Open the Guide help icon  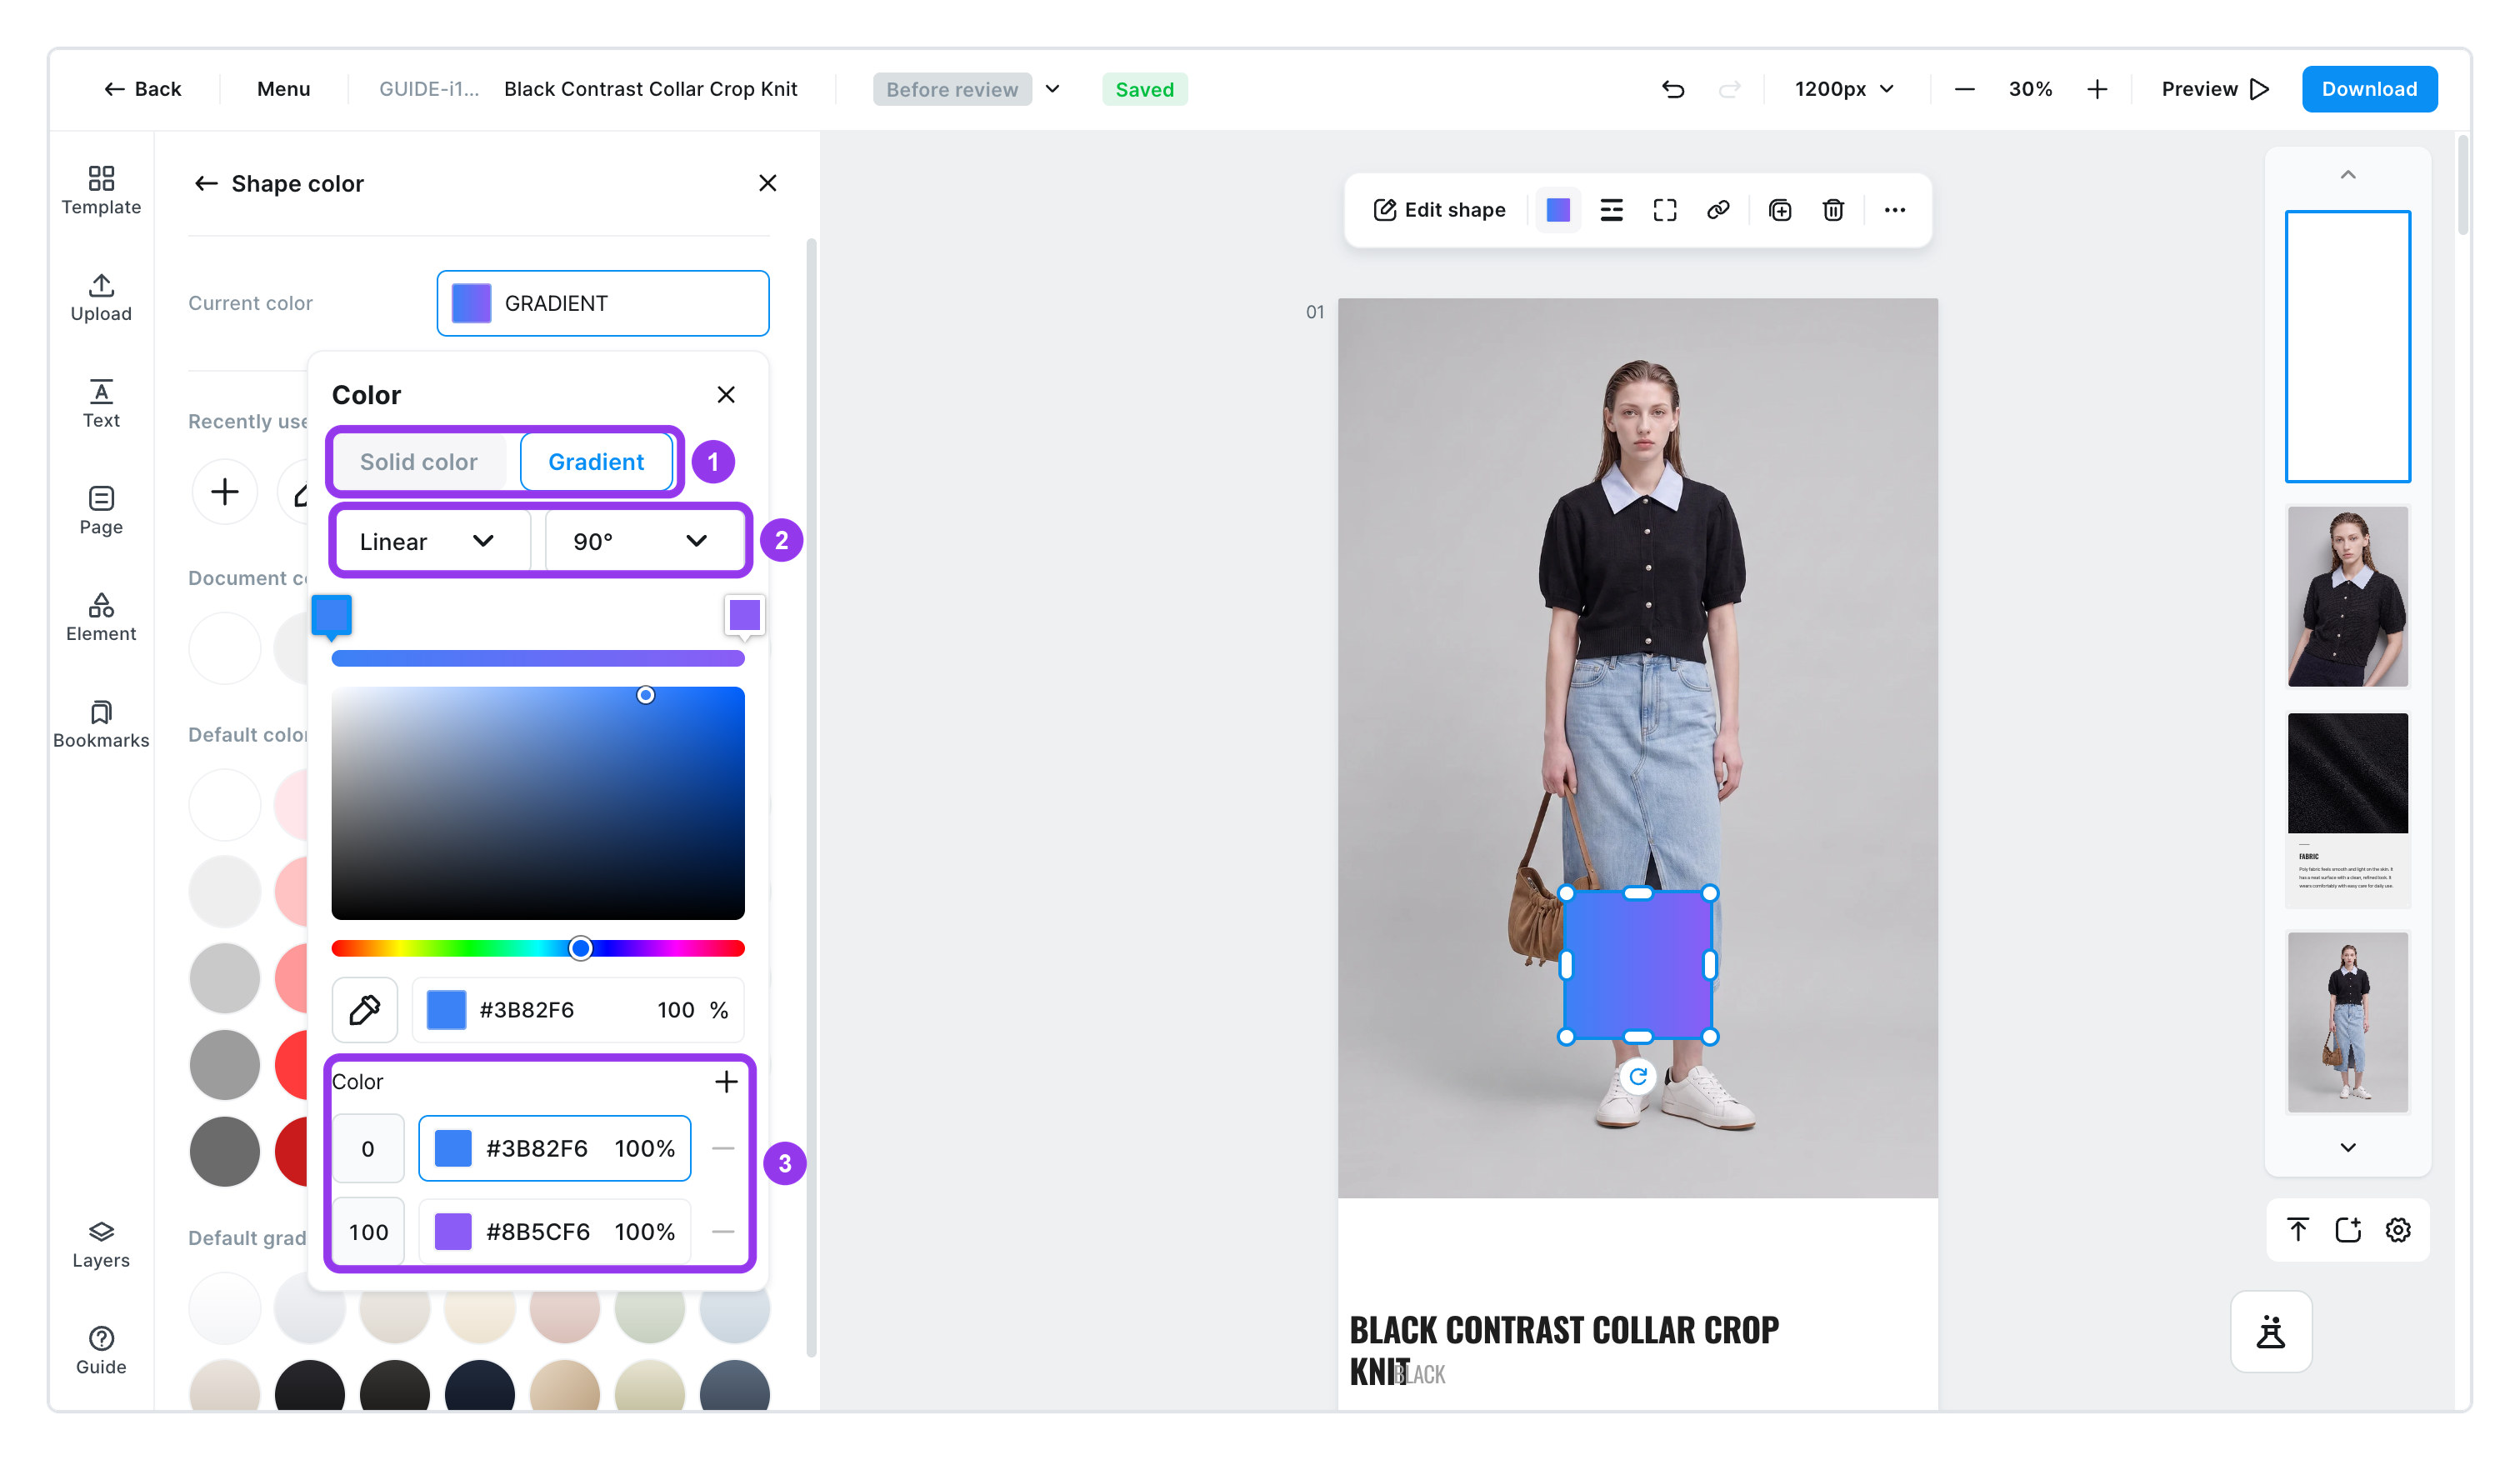pyautogui.click(x=101, y=1351)
